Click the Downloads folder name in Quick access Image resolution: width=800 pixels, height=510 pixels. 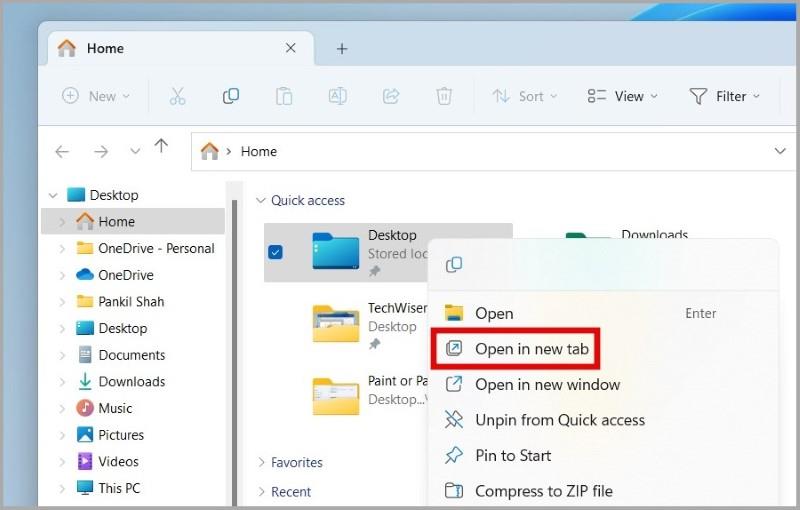click(x=655, y=235)
